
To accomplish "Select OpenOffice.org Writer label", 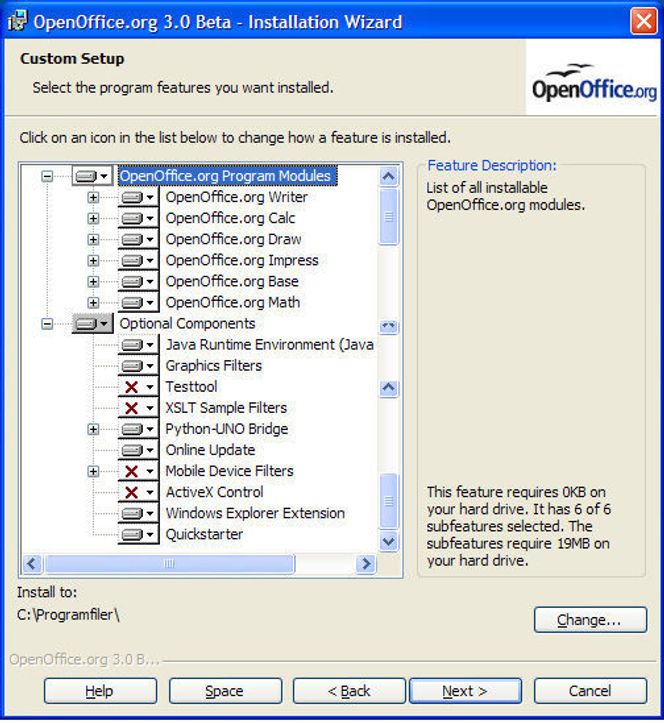I will 237,197.
